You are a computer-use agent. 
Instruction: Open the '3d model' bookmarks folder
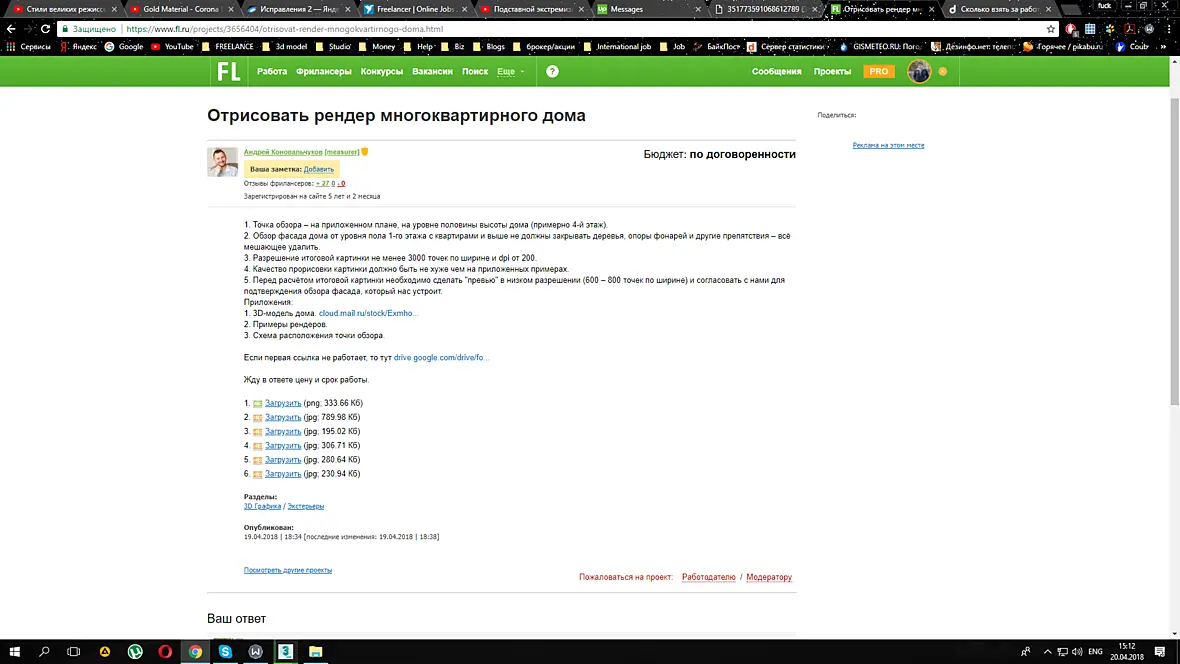pyautogui.click(x=284, y=47)
